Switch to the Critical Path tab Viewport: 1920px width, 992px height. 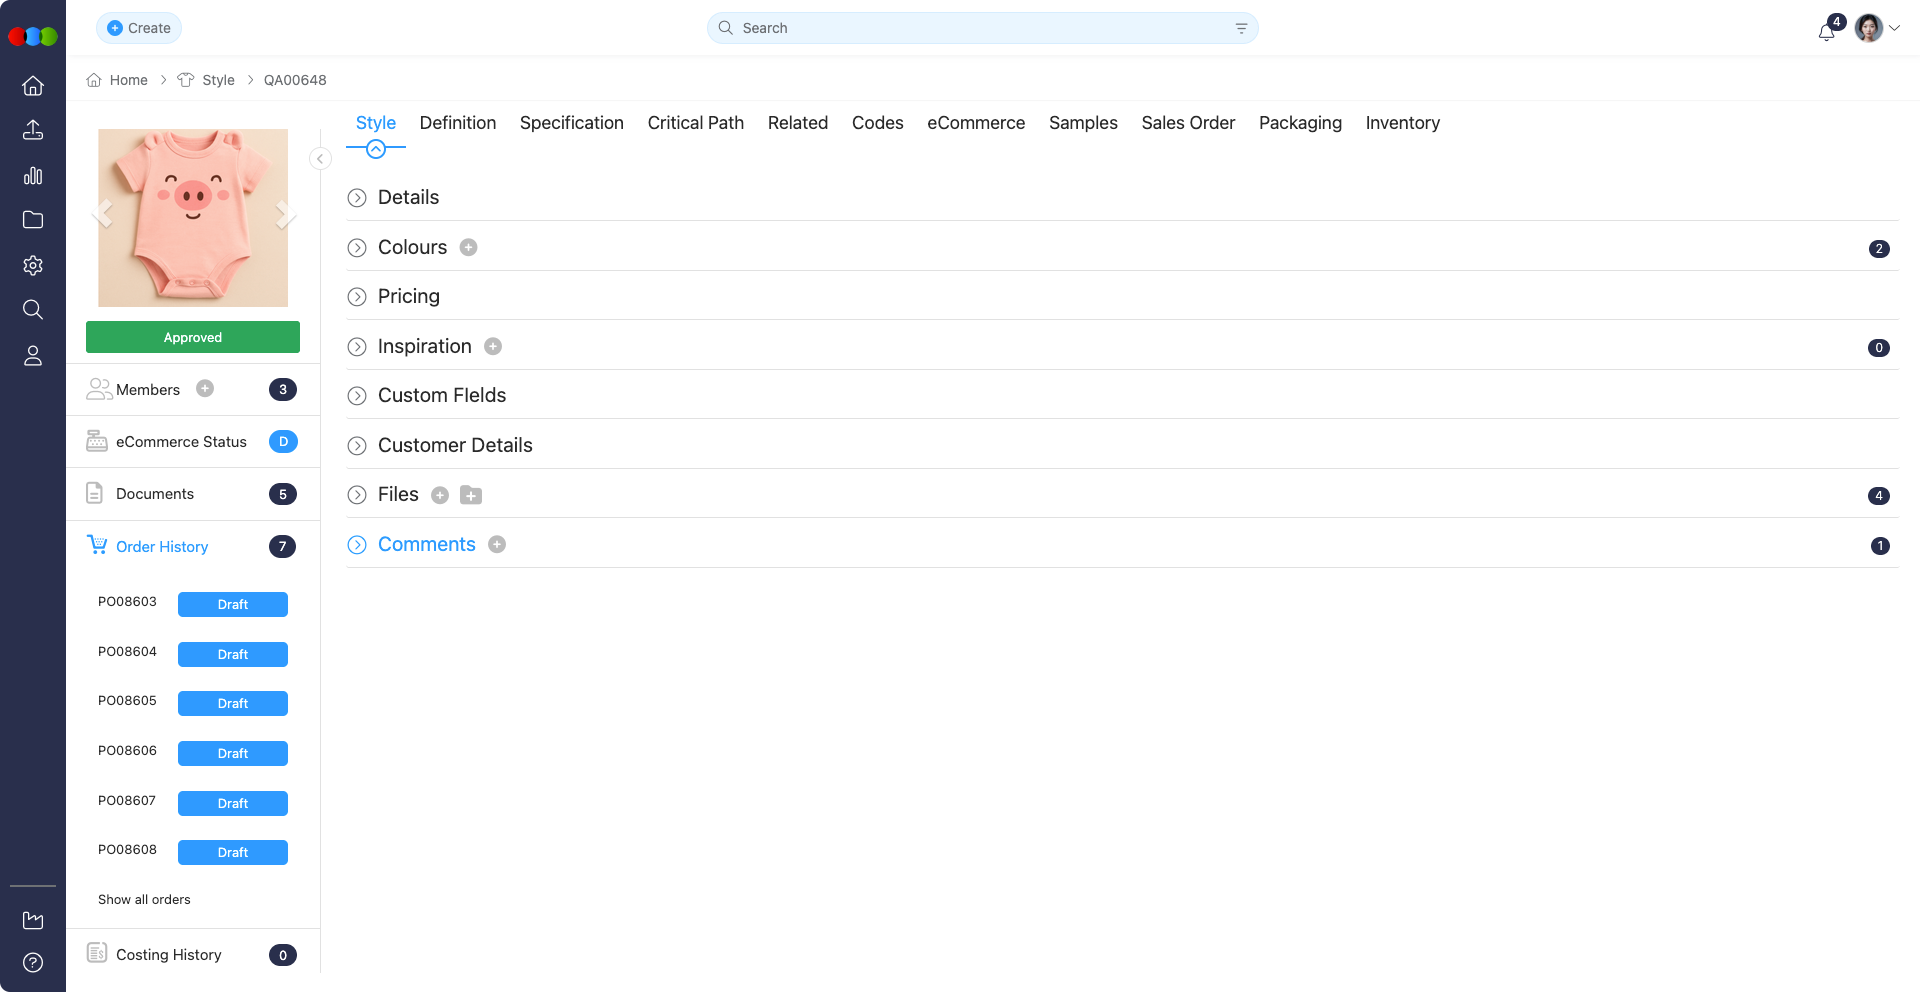click(695, 123)
